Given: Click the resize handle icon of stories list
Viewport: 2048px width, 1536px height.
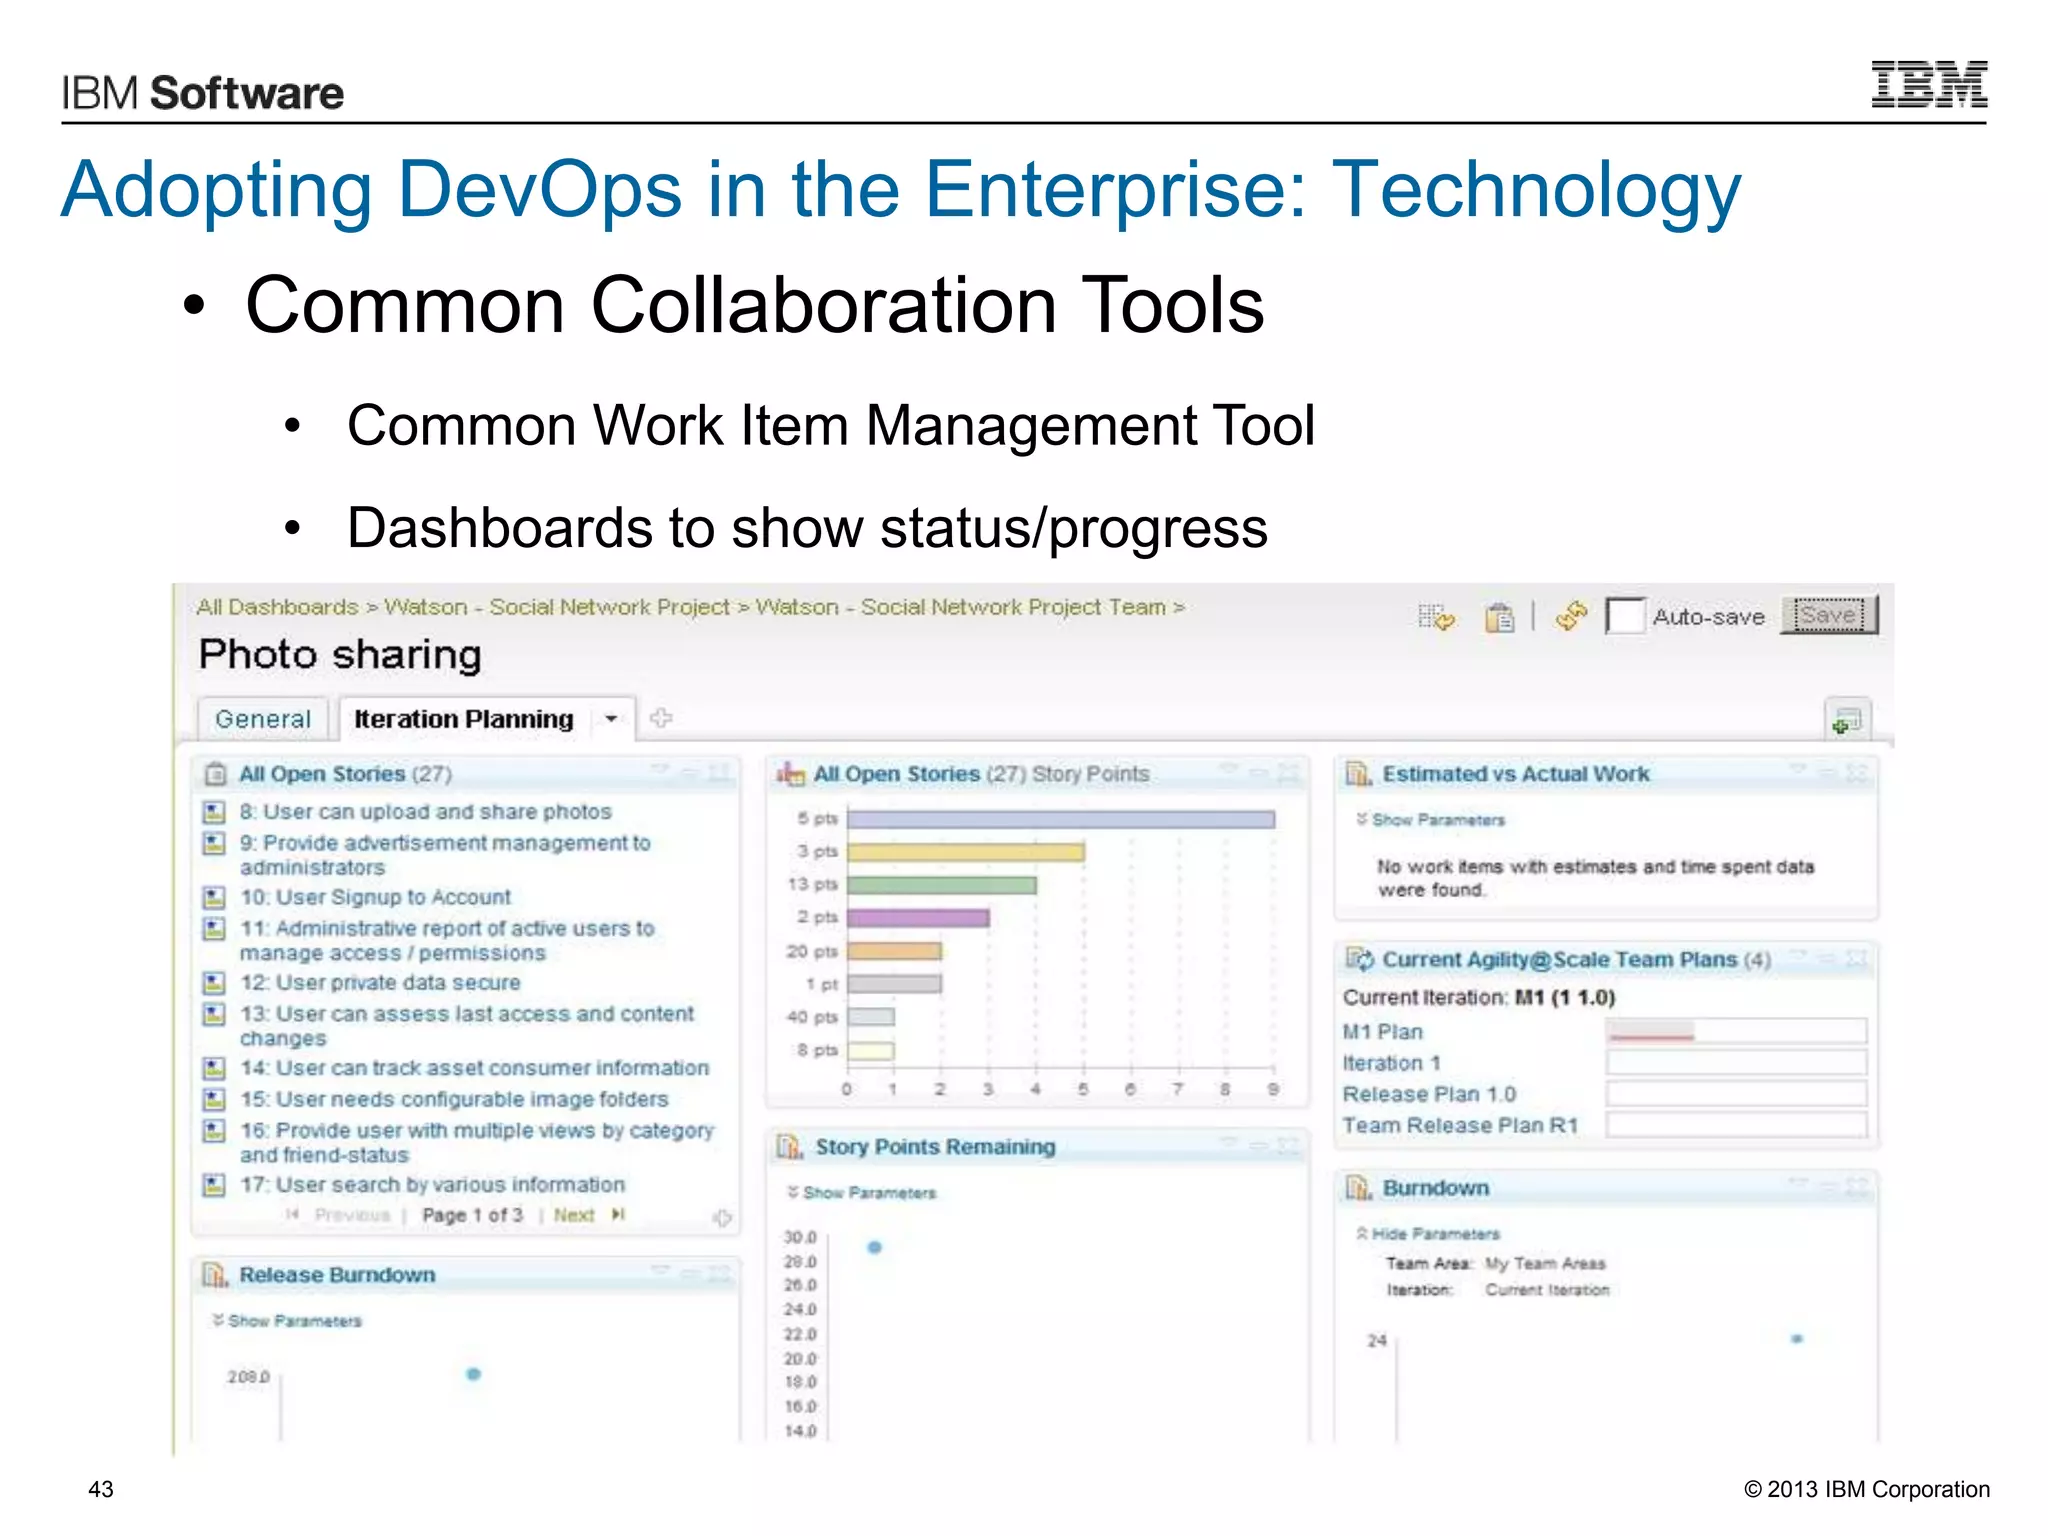Looking at the screenshot, I should [x=722, y=1217].
